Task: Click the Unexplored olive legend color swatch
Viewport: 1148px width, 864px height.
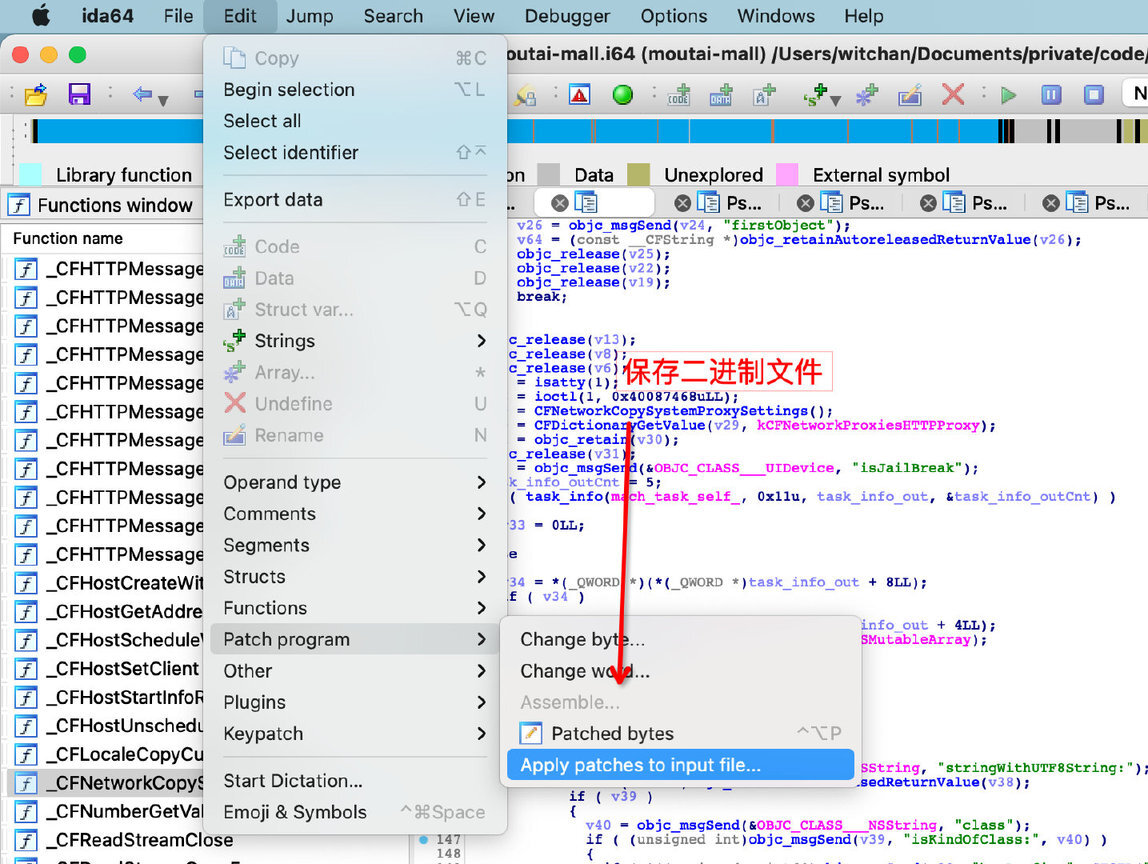Action: 638,174
